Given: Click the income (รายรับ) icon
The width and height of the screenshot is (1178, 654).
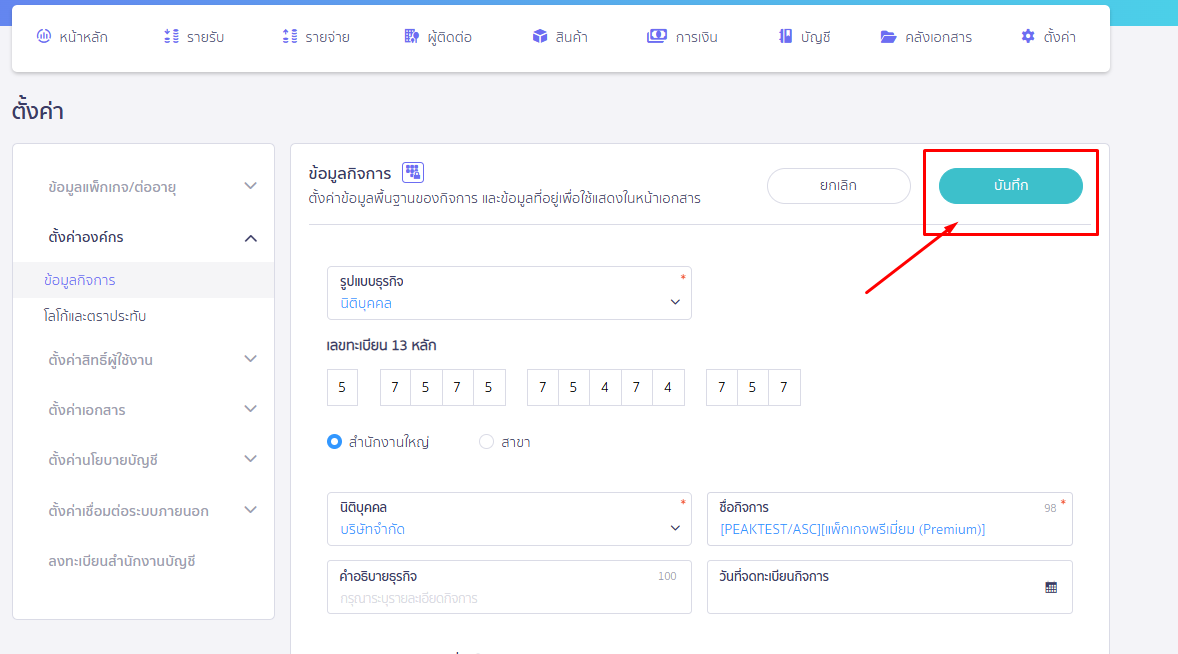Looking at the screenshot, I should [x=171, y=37].
